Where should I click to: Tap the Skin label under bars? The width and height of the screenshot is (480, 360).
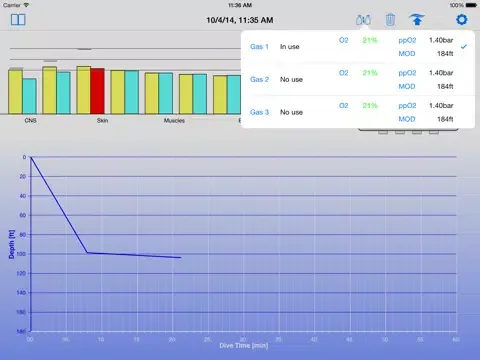(x=102, y=120)
